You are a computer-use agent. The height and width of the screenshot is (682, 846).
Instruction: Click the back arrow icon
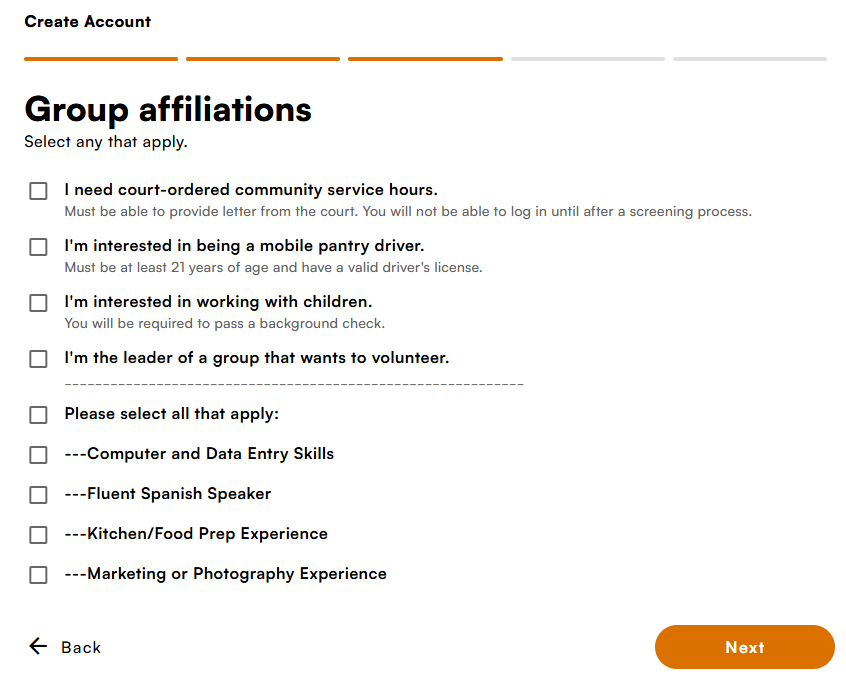[38, 646]
